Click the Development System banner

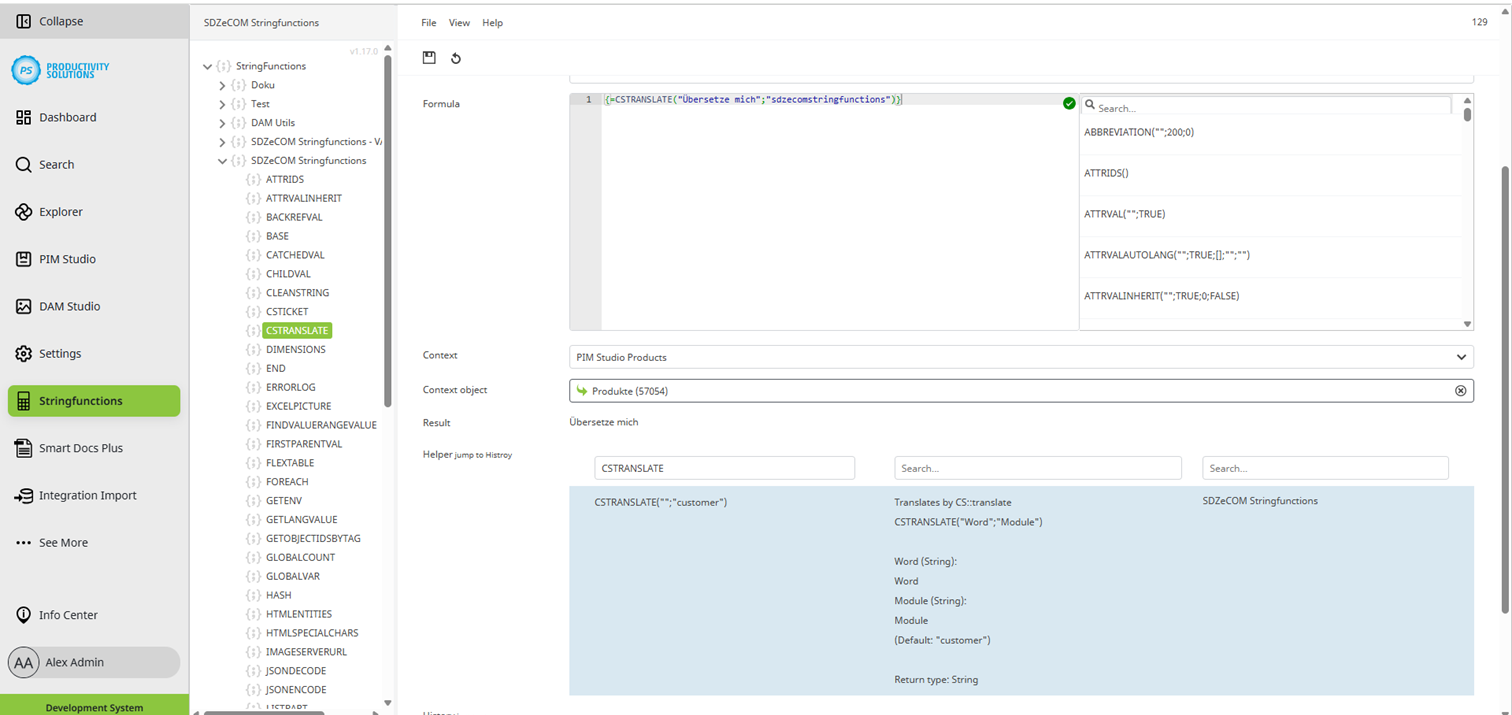[x=94, y=705]
